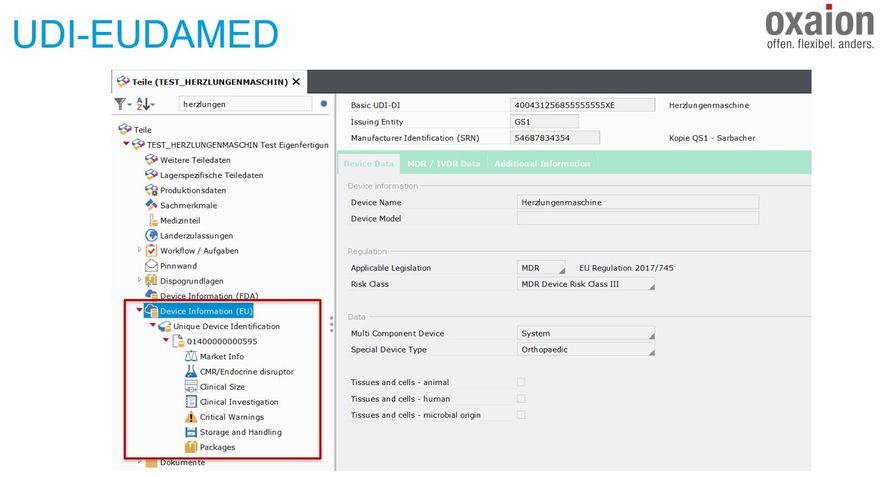Click the Device Information (EU) icon
The width and height of the screenshot is (880, 477).
pyautogui.click(x=151, y=310)
